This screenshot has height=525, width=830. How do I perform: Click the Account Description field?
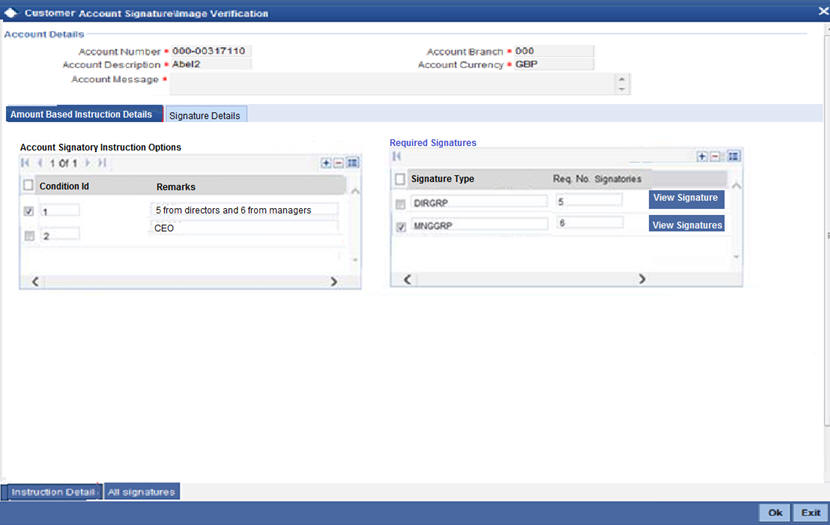[211, 64]
